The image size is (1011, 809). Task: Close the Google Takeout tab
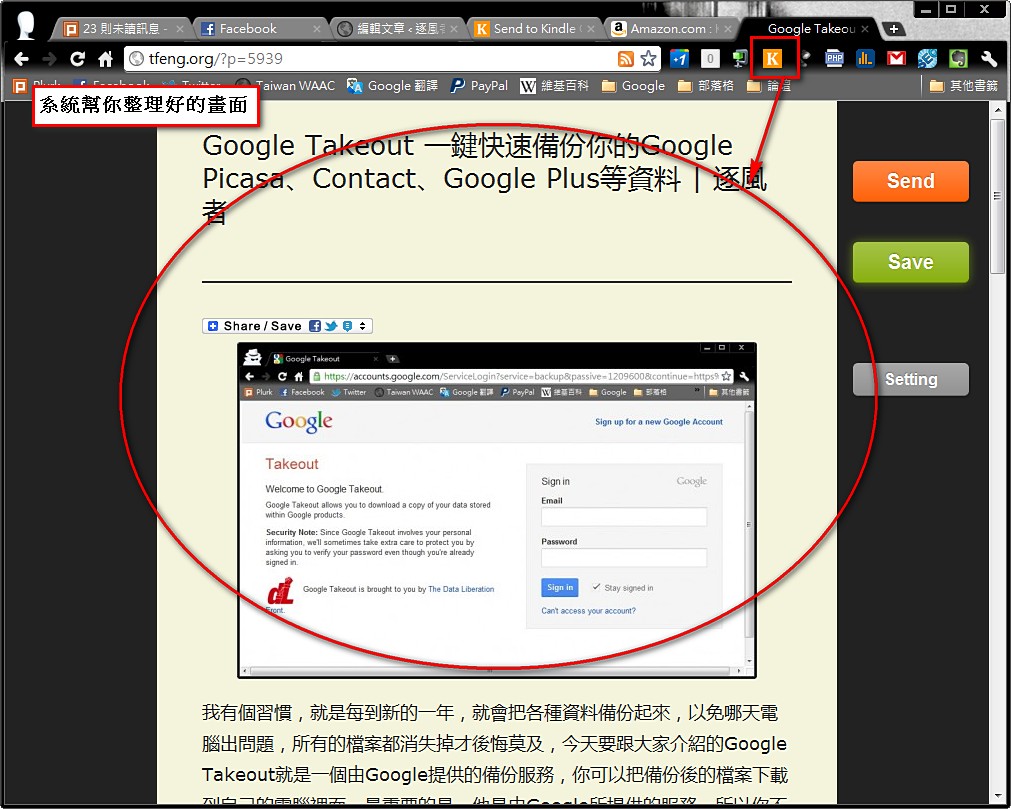[x=865, y=29]
